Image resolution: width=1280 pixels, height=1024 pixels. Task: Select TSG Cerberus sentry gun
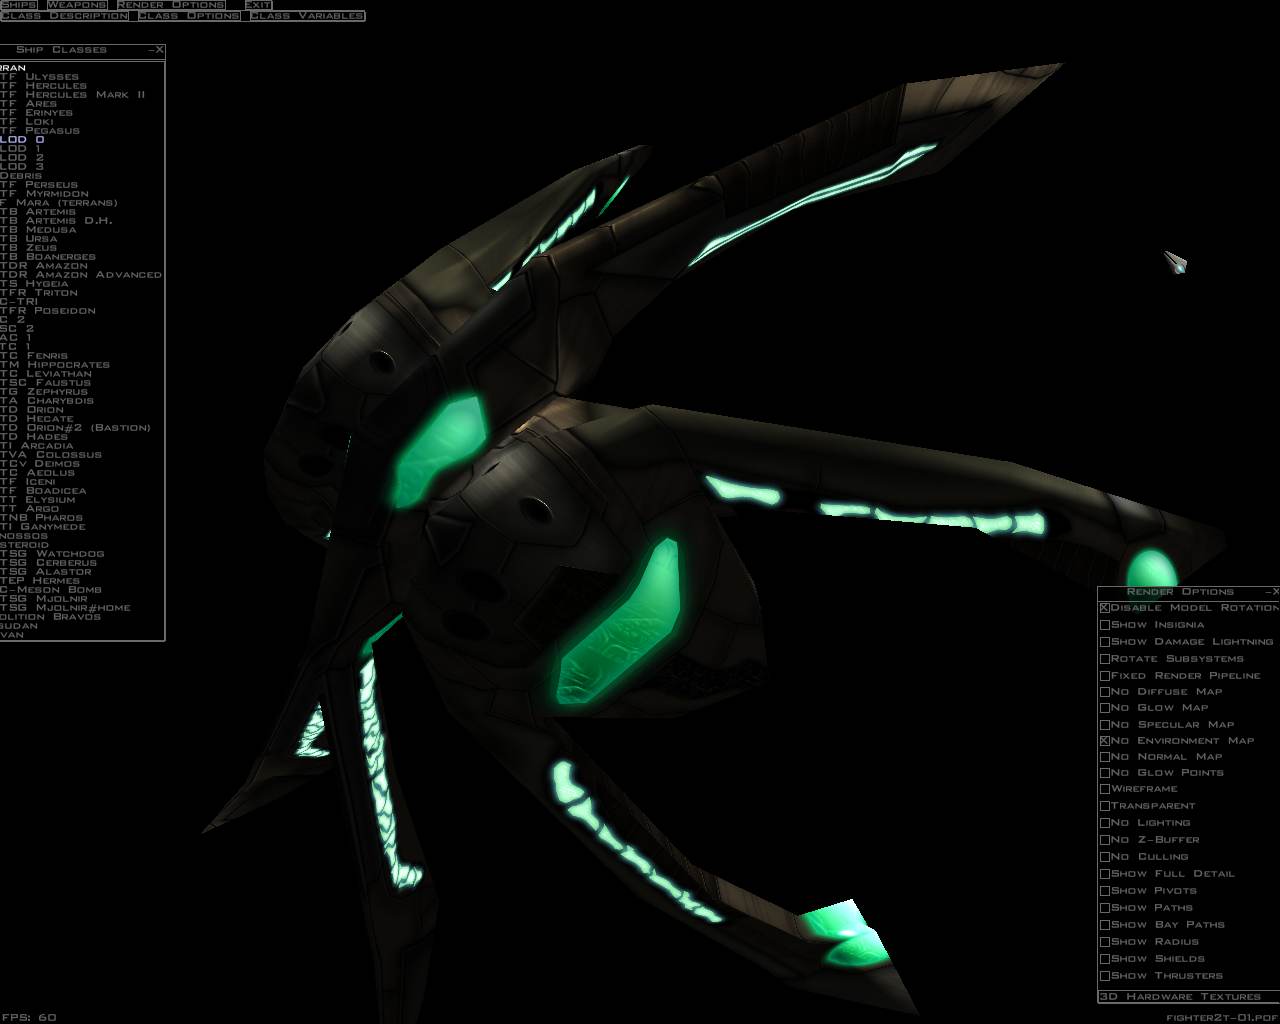tap(49, 563)
